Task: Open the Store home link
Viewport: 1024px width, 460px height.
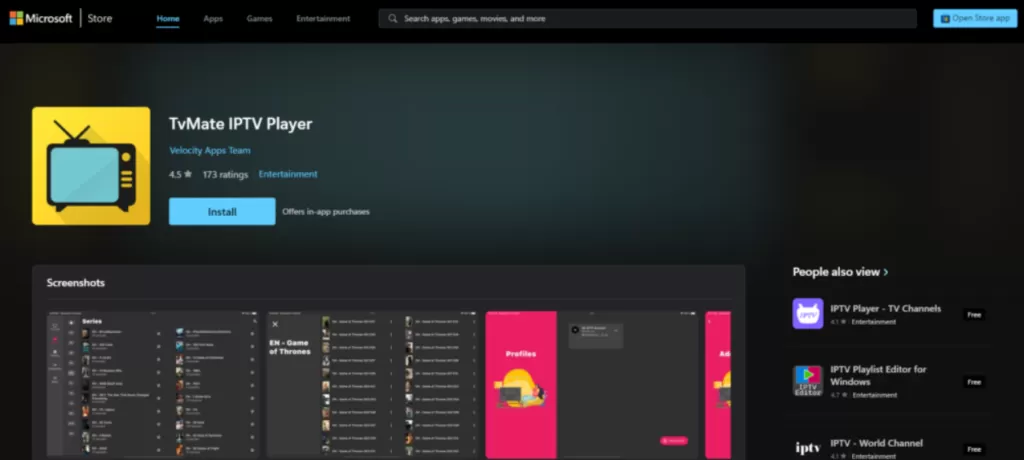Action: click(x=100, y=18)
